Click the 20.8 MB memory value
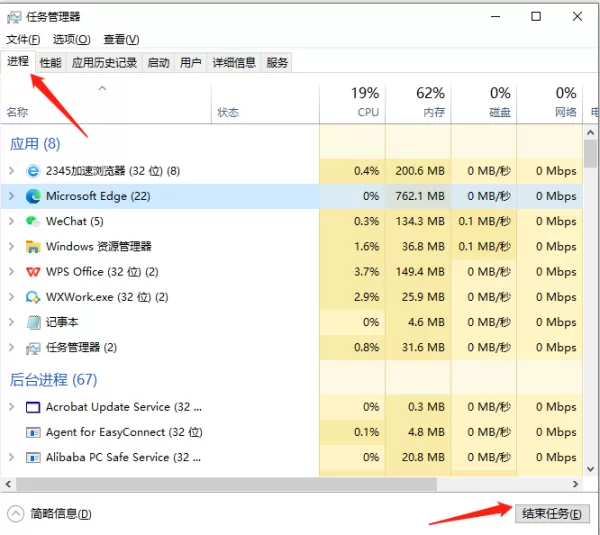Viewport: 600px width, 535px height. 423,457
